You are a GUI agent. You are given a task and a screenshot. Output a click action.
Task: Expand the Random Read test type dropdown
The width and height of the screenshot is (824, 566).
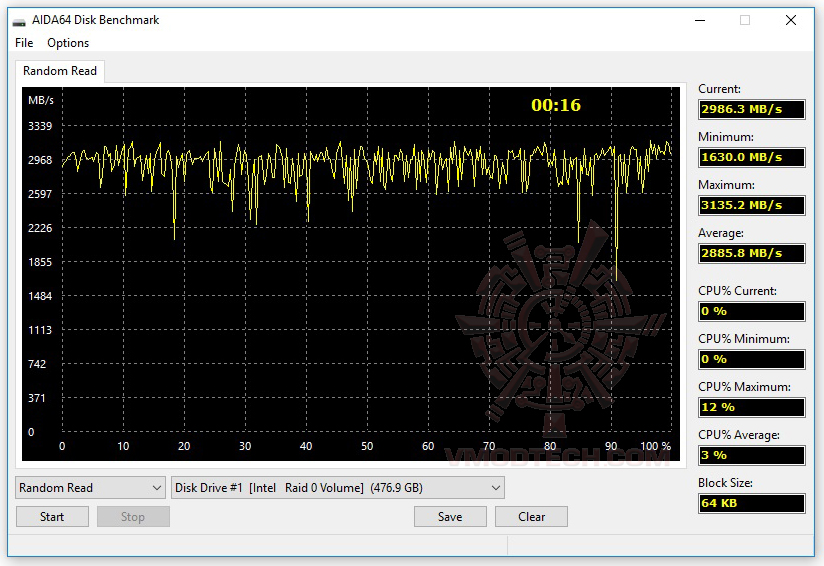point(90,488)
